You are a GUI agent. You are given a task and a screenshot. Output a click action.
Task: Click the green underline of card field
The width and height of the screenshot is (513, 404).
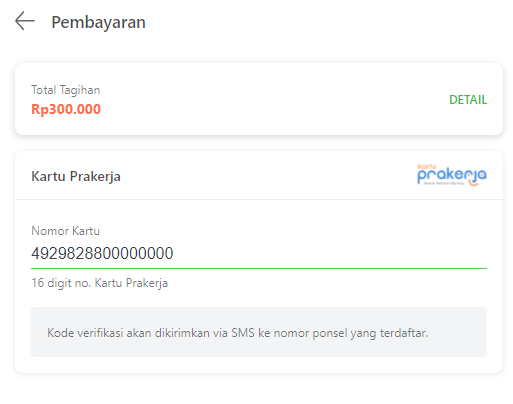[259, 268]
